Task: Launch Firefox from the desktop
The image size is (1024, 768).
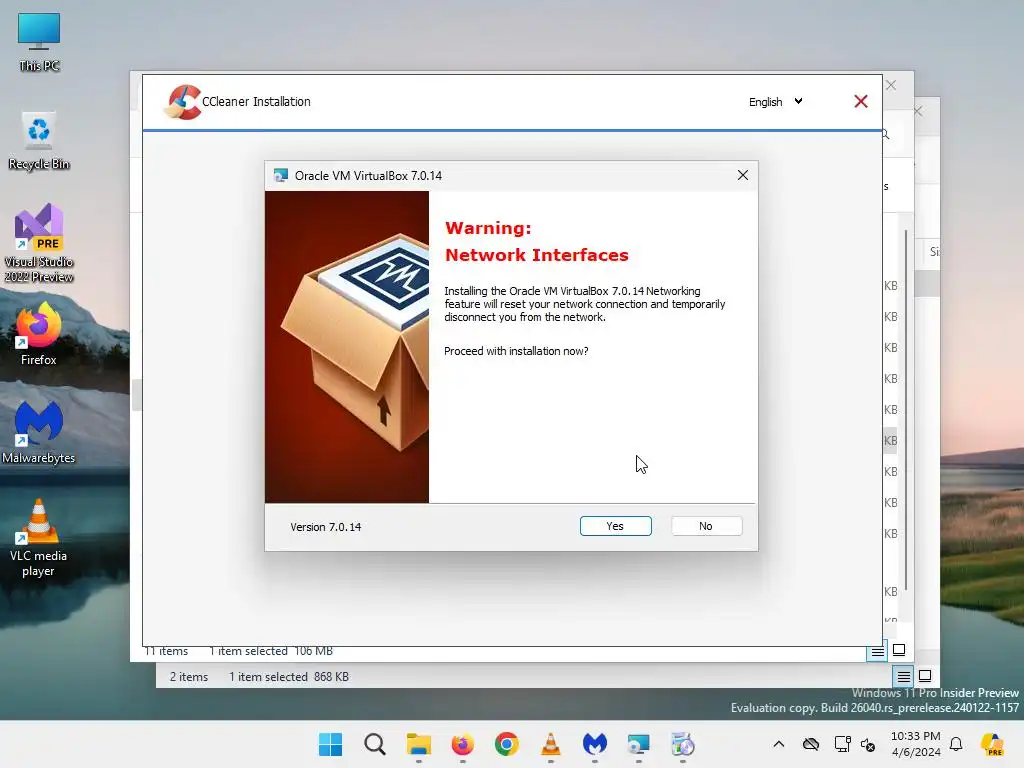Action: (x=39, y=333)
